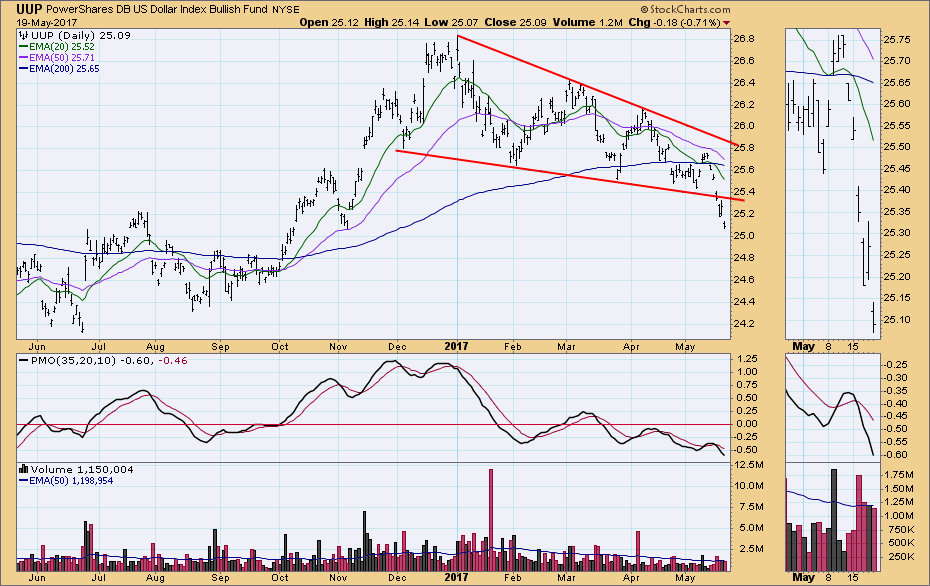Click the lower red trendline on the price chart
This screenshot has height=586, width=930.
(x=569, y=176)
